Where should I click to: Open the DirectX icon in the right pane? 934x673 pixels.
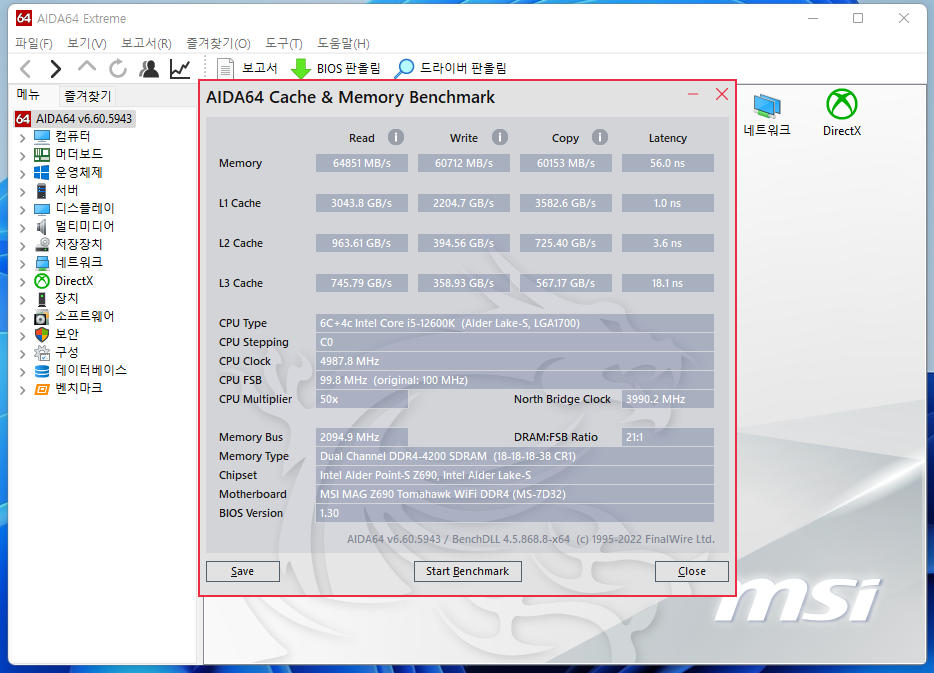tap(842, 104)
